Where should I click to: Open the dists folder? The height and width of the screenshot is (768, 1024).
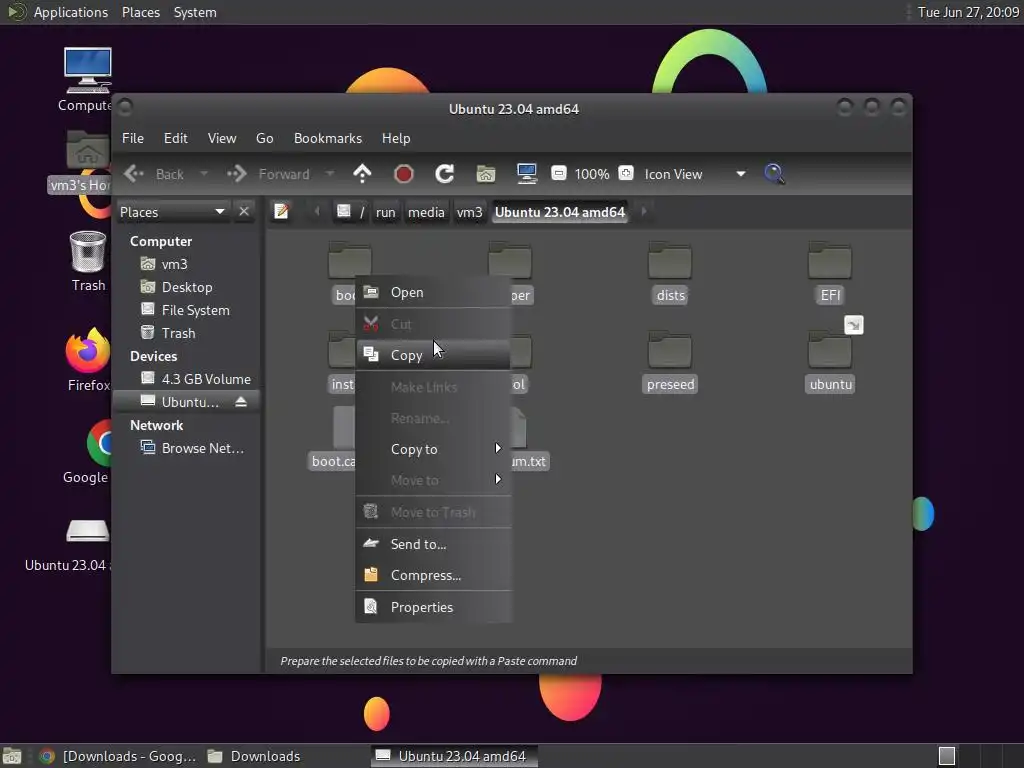670,273
